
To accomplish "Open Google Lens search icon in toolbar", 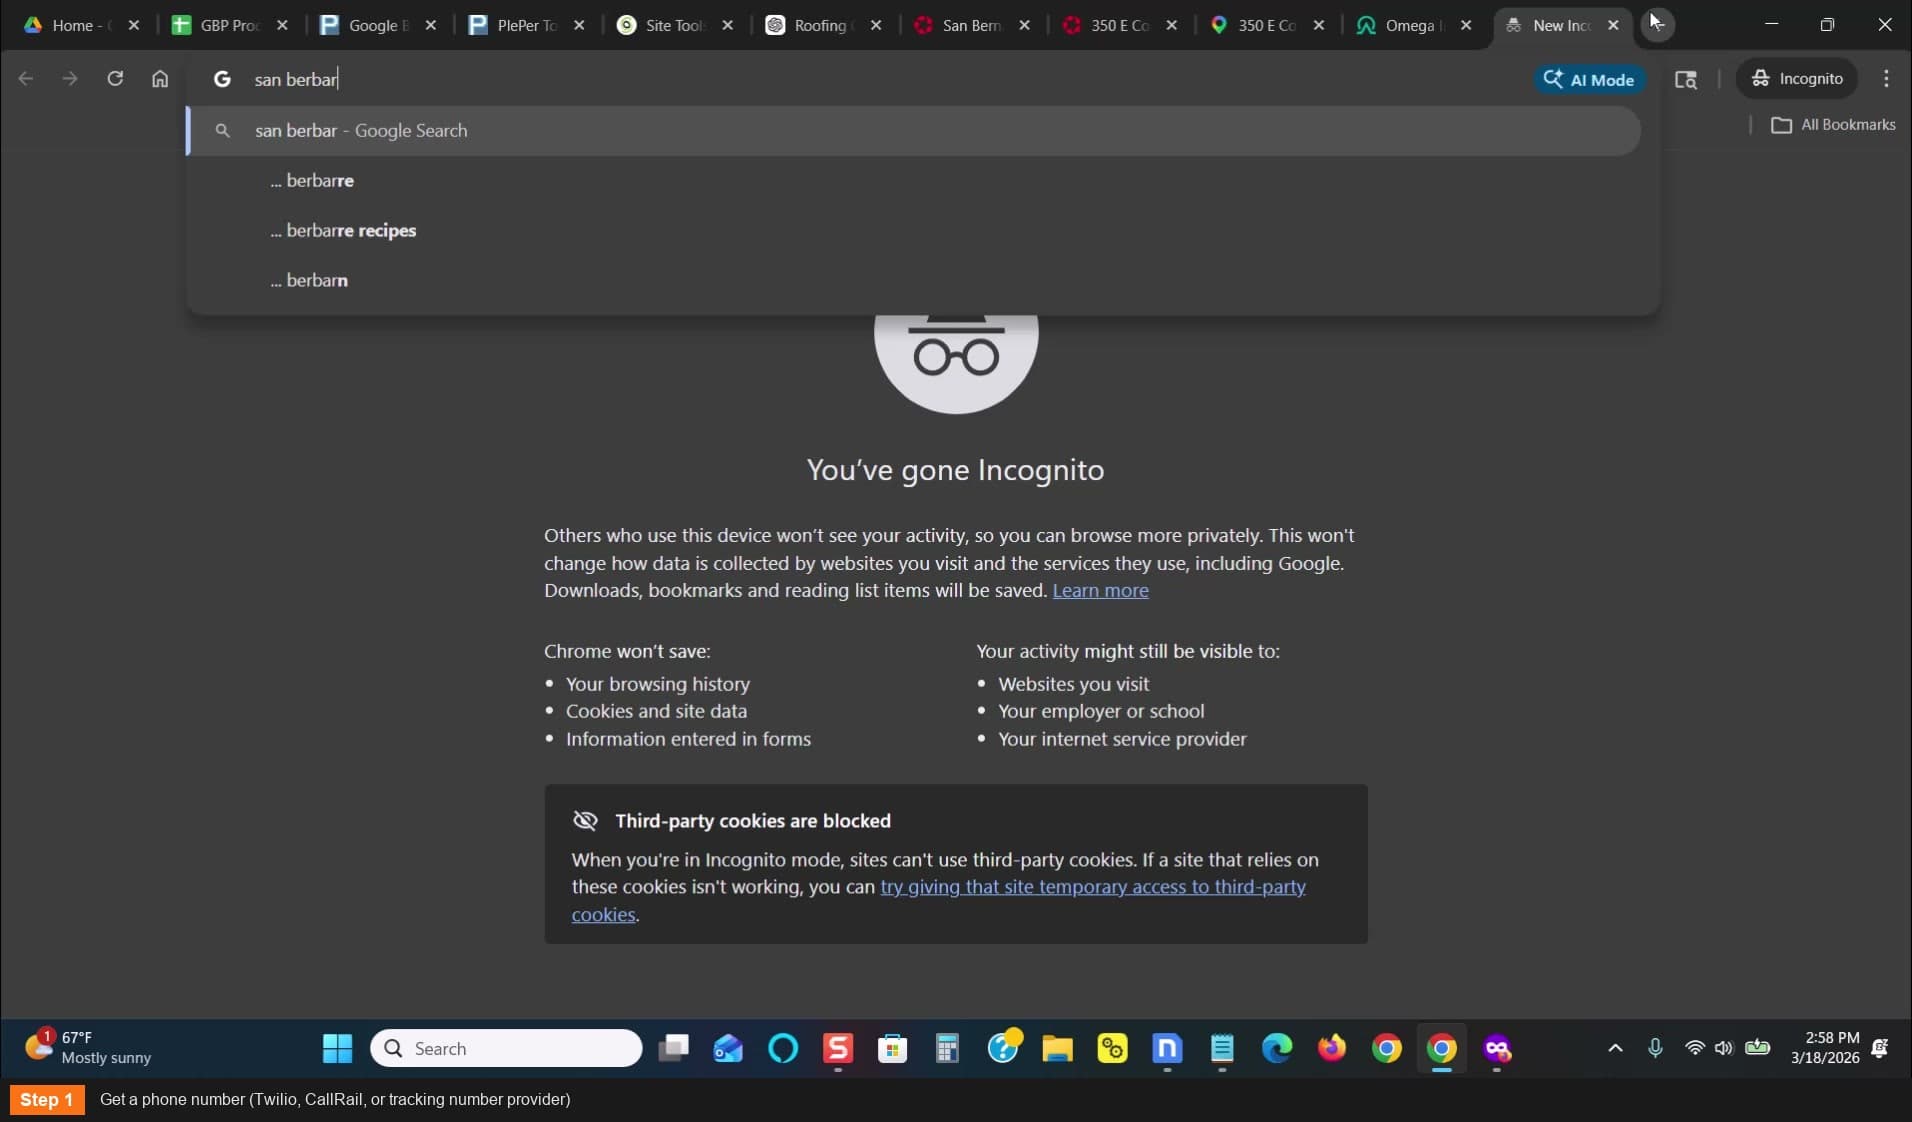I will pos(1686,79).
